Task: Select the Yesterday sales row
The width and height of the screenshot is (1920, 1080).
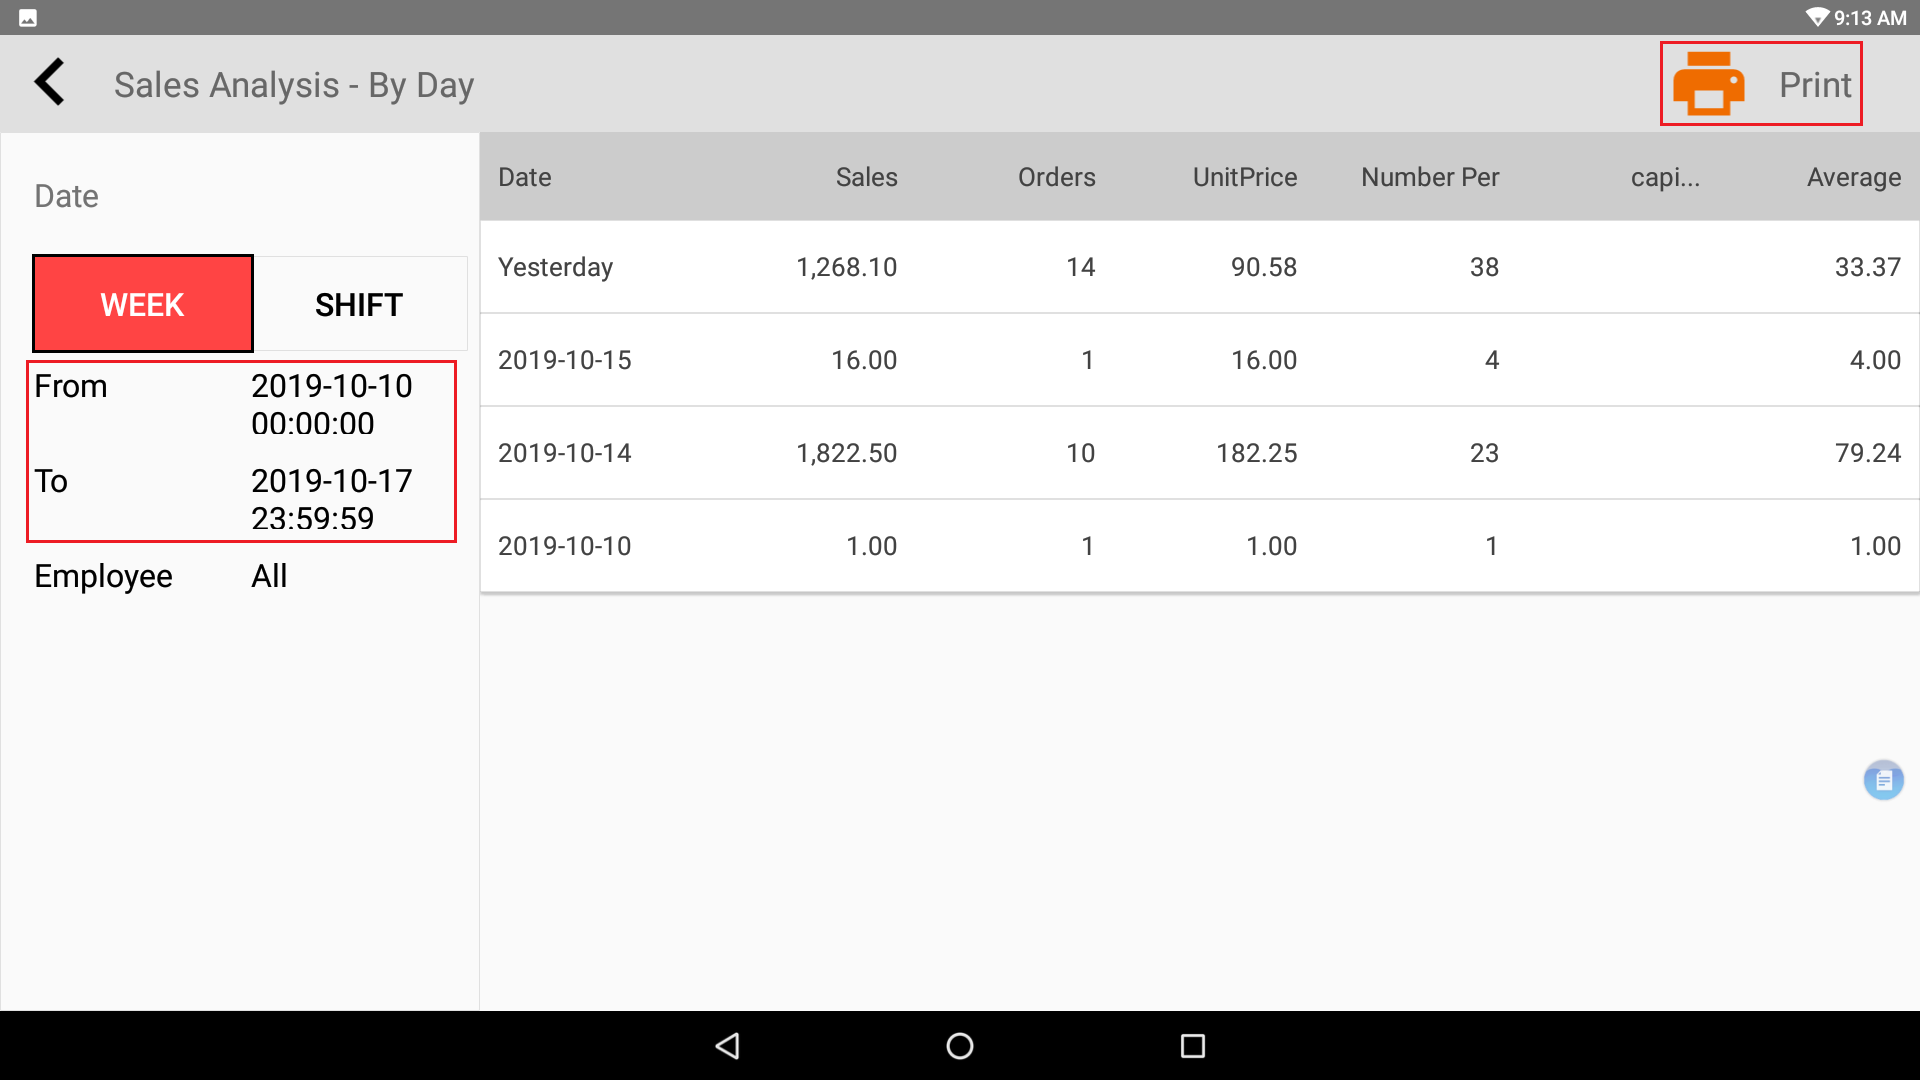Action: 1198,267
